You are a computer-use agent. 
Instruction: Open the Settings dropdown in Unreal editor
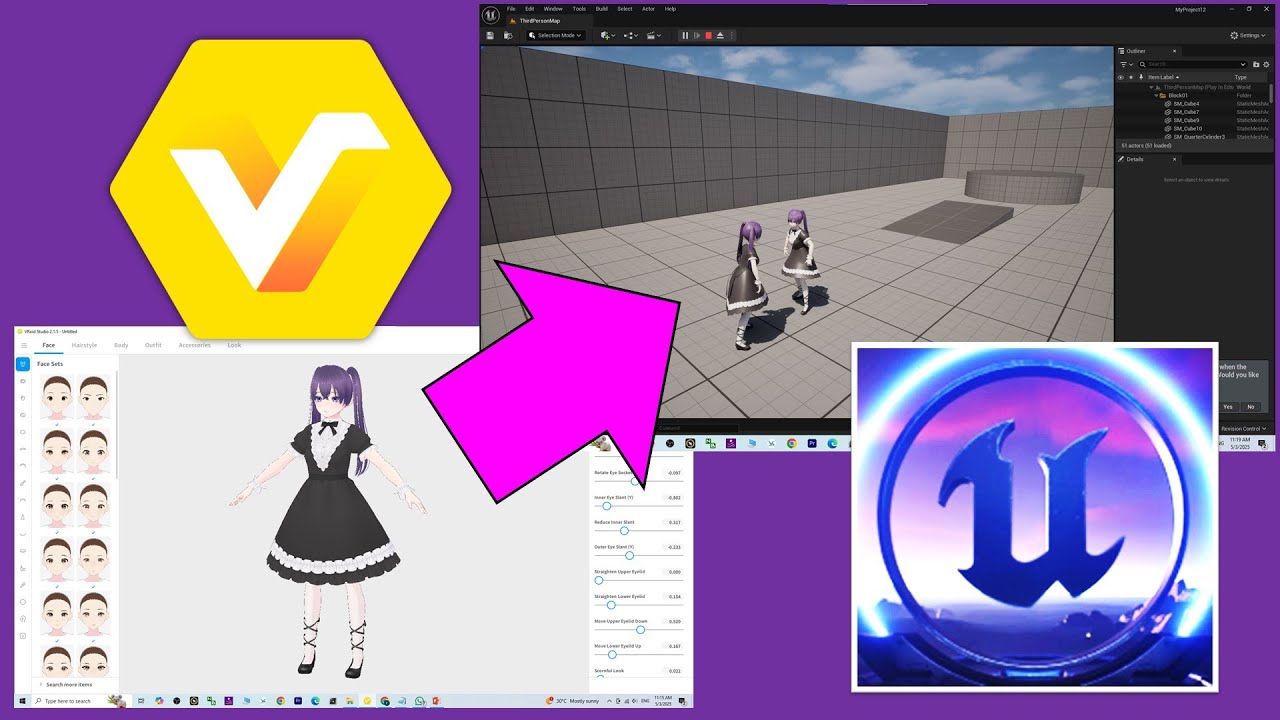(1247, 35)
